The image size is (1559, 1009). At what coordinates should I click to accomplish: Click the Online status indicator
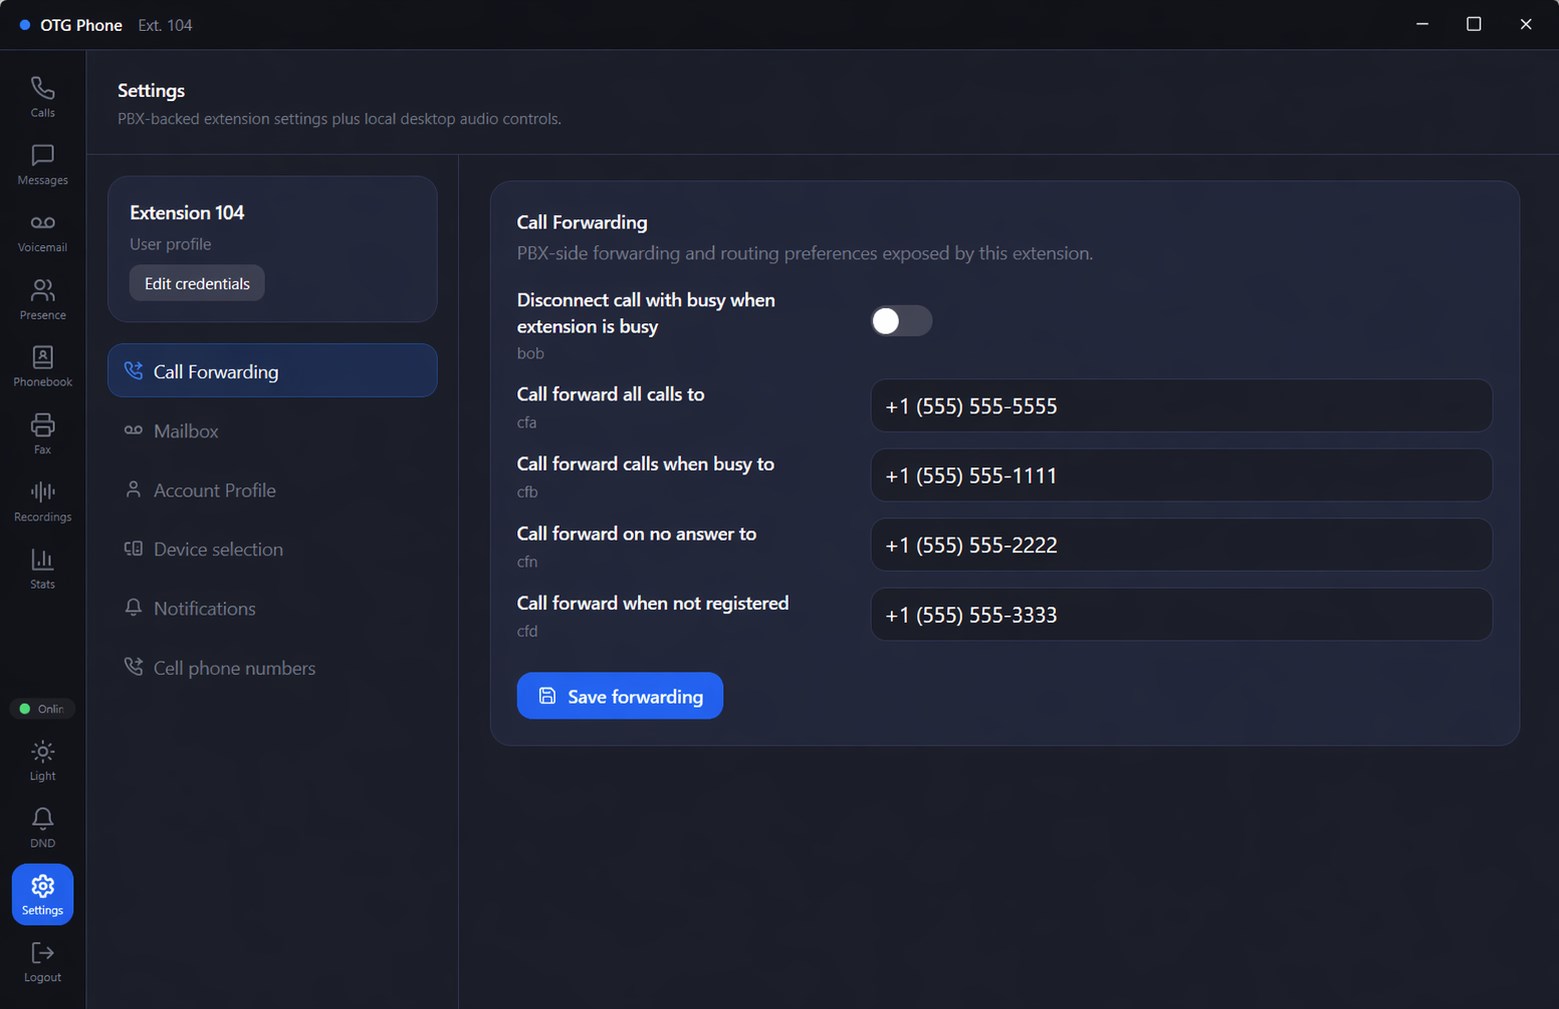(42, 709)
